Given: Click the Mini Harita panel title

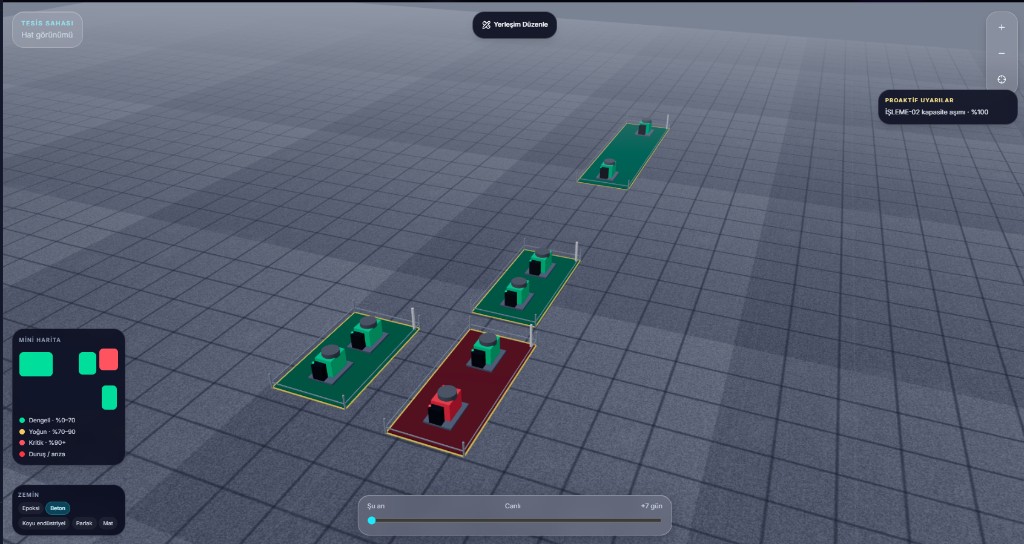Looking at the screenshot, I should tap(39, 340).
